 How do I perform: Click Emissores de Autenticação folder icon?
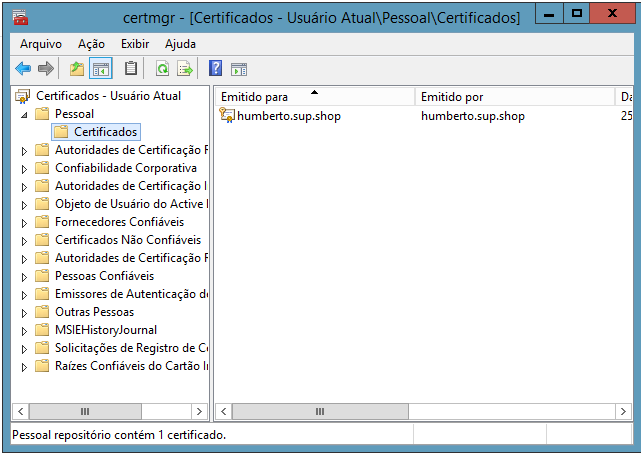click(42, 293)
